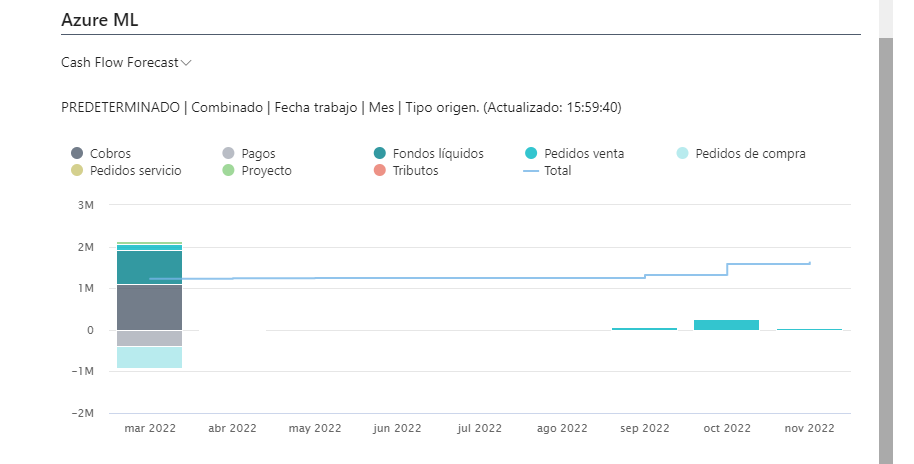Select the dark gray Cobros bar in March

(x=149, y=307)
